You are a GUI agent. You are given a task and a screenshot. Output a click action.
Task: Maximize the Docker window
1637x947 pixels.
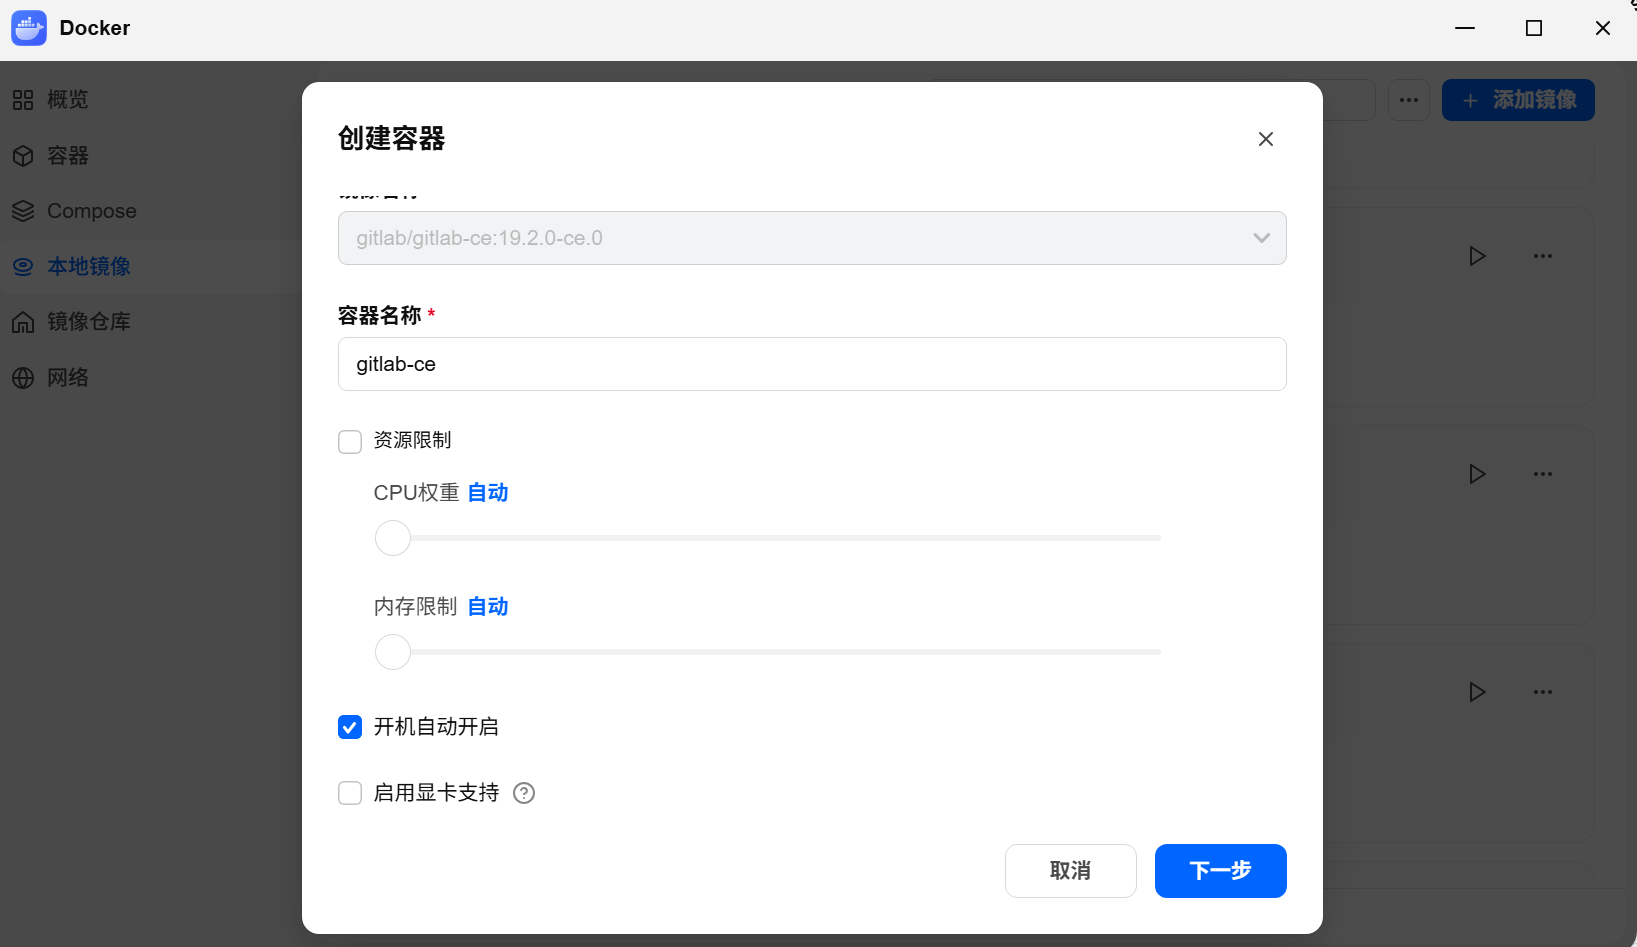click(x=1533, y=28)
